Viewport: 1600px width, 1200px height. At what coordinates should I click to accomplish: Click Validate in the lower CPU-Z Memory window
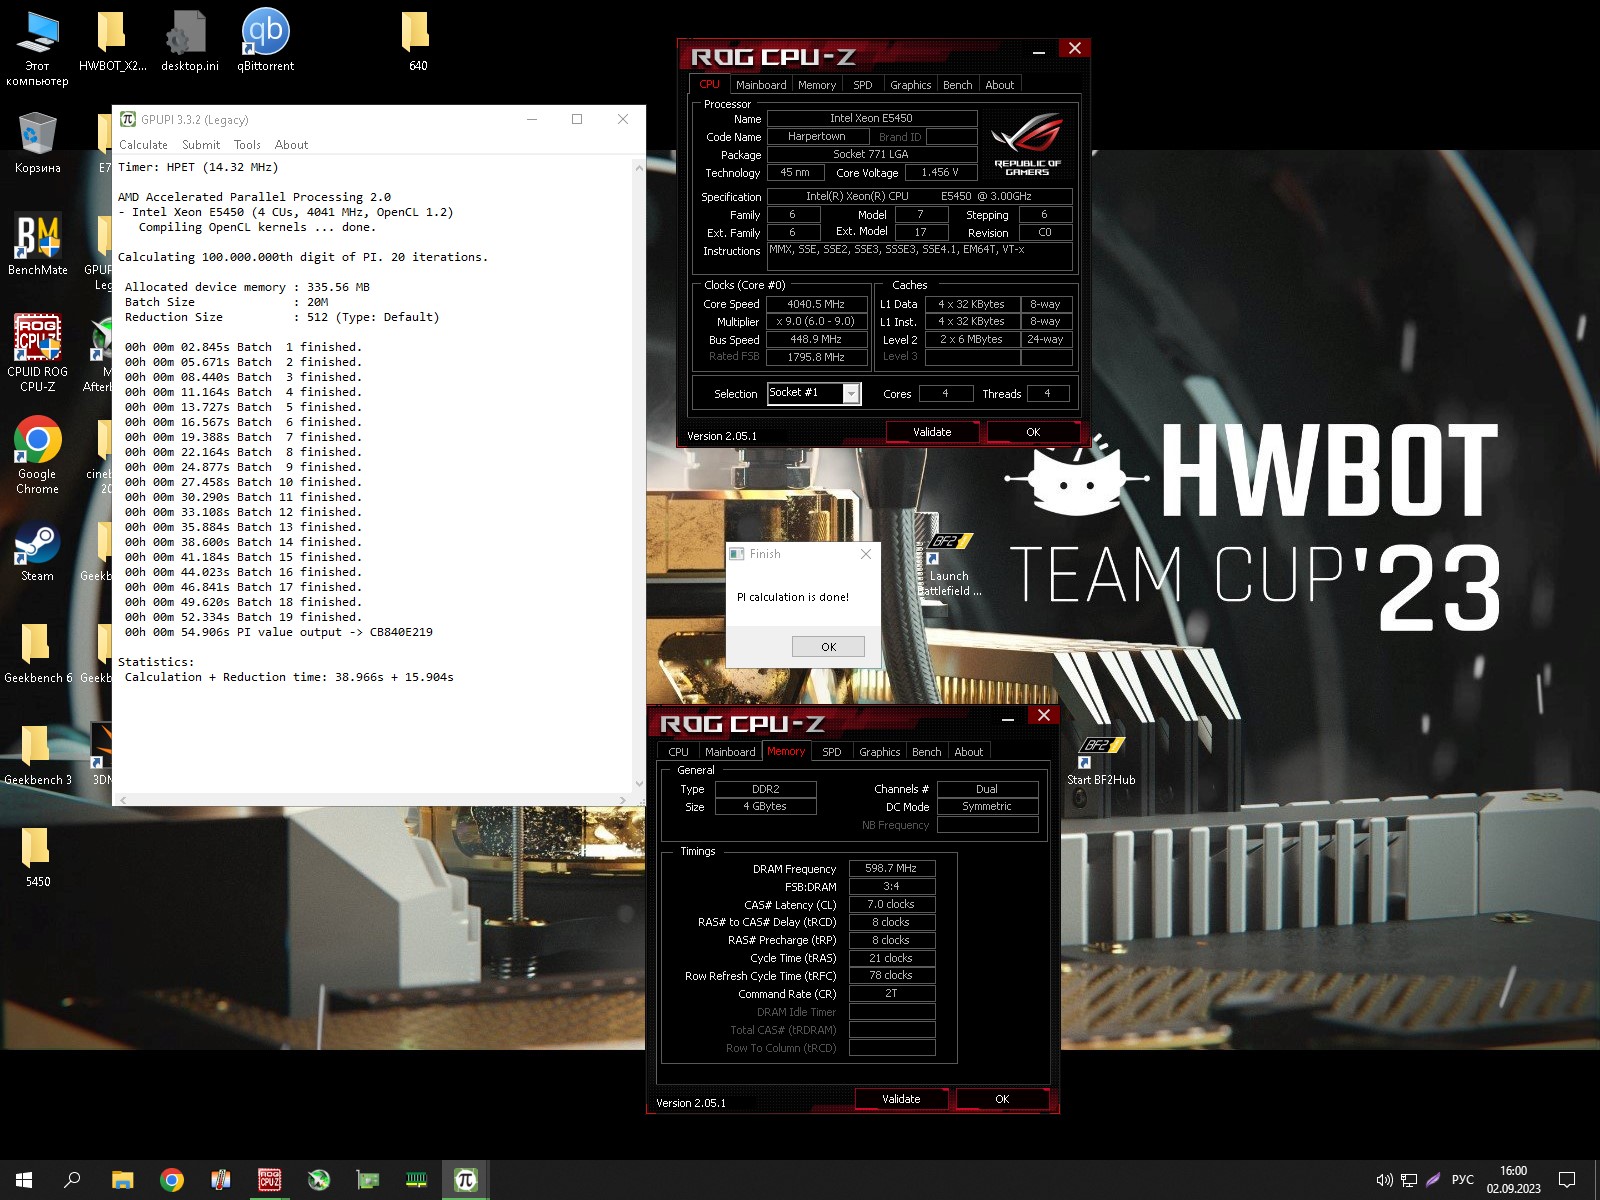pyautogui.click(x=901, y=1099)
